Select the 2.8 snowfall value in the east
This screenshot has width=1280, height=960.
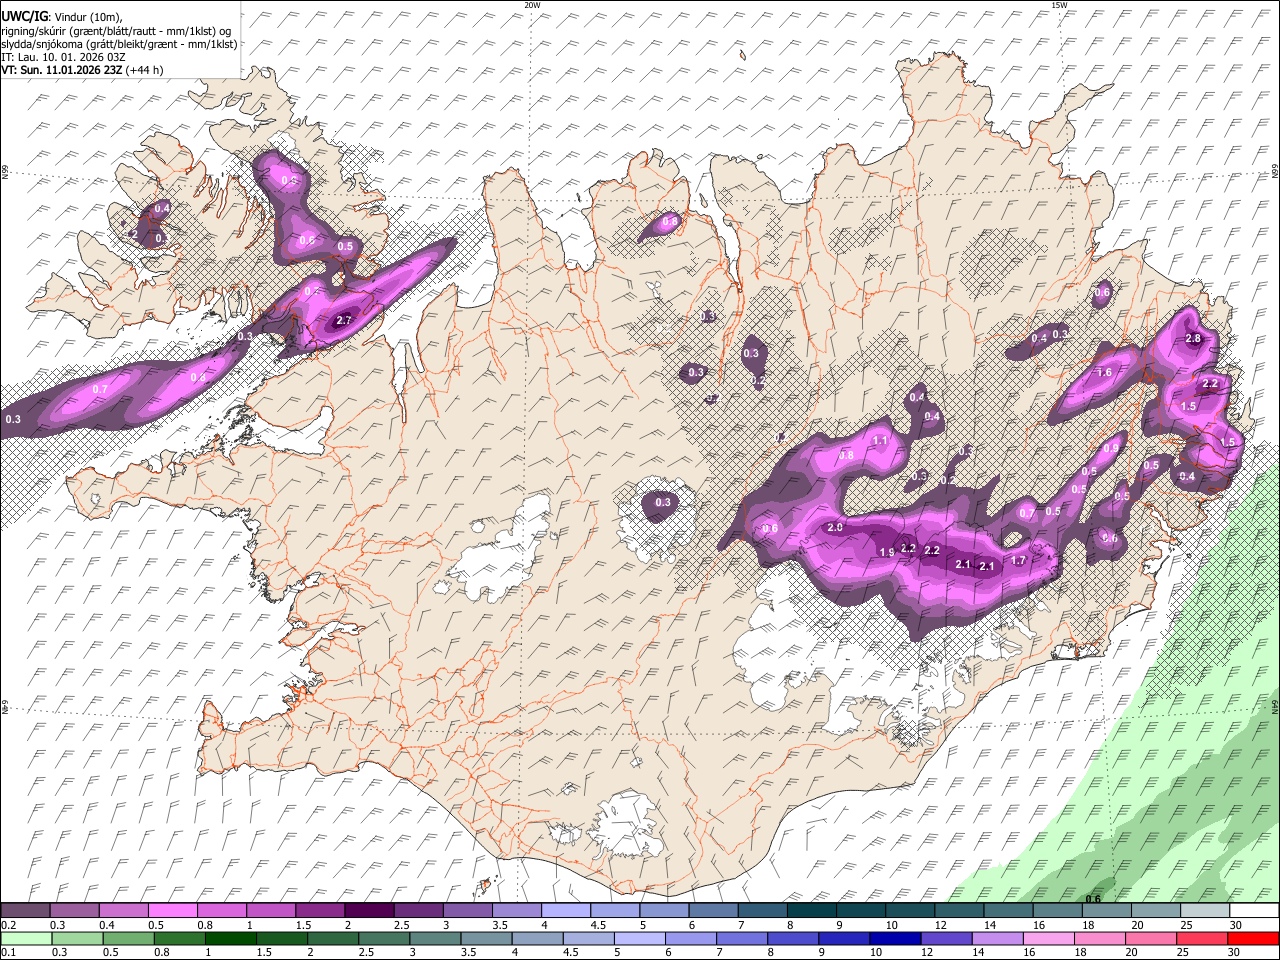click(x=1193, y=339)
